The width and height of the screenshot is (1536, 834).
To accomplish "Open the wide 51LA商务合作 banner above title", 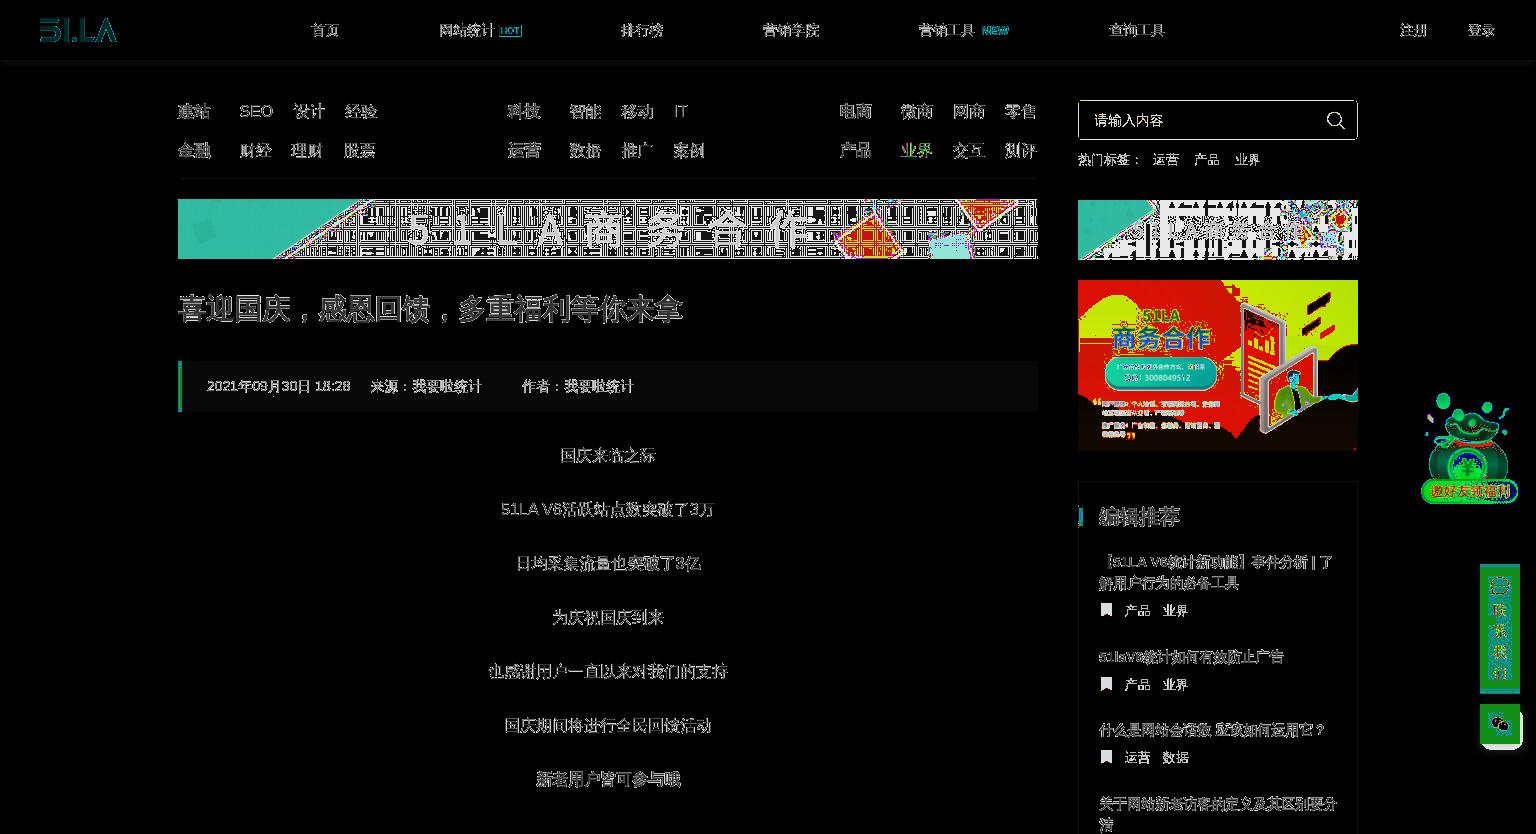I will click(x=608, y=229).
